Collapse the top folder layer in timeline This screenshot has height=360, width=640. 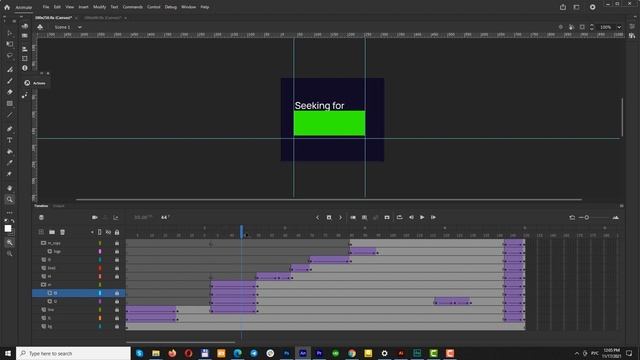click(43, 243)
